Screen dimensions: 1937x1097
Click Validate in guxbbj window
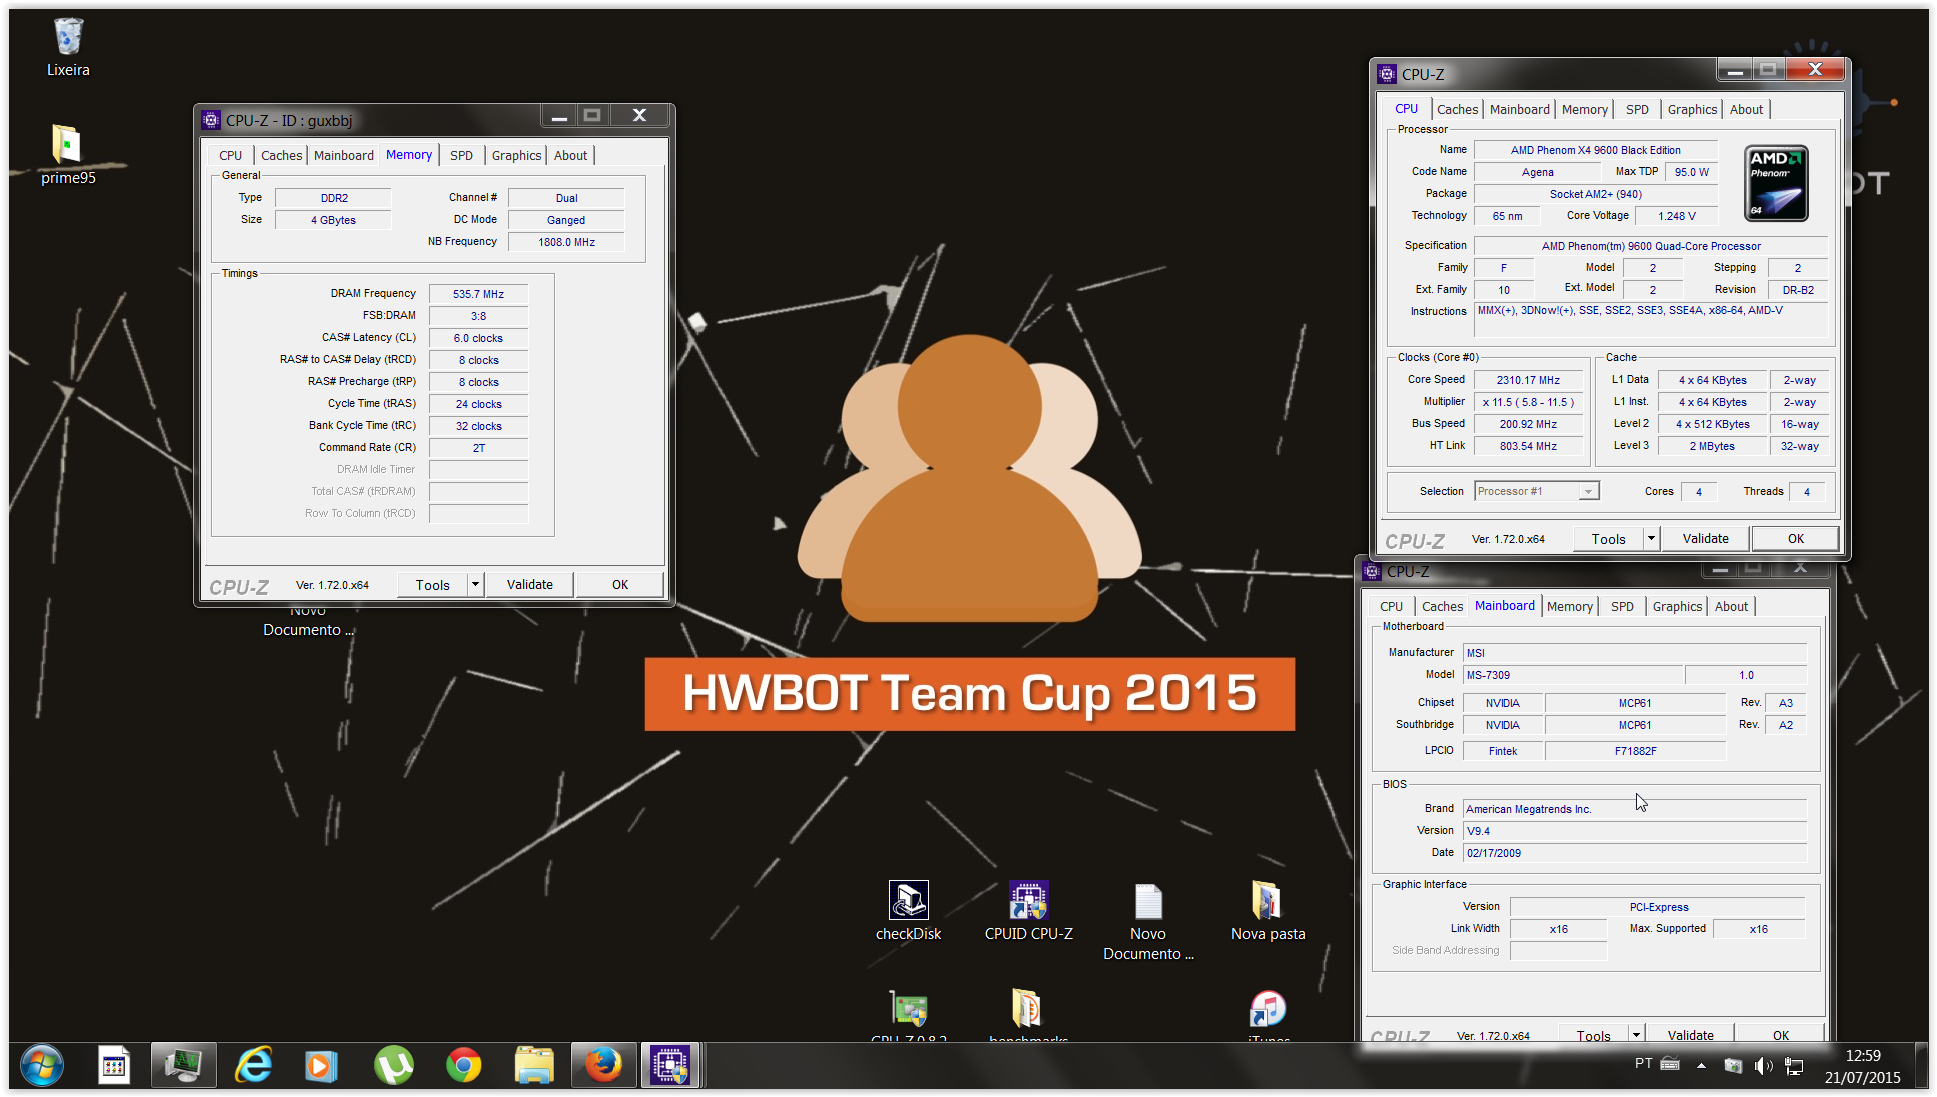click(x=529, y=584)
